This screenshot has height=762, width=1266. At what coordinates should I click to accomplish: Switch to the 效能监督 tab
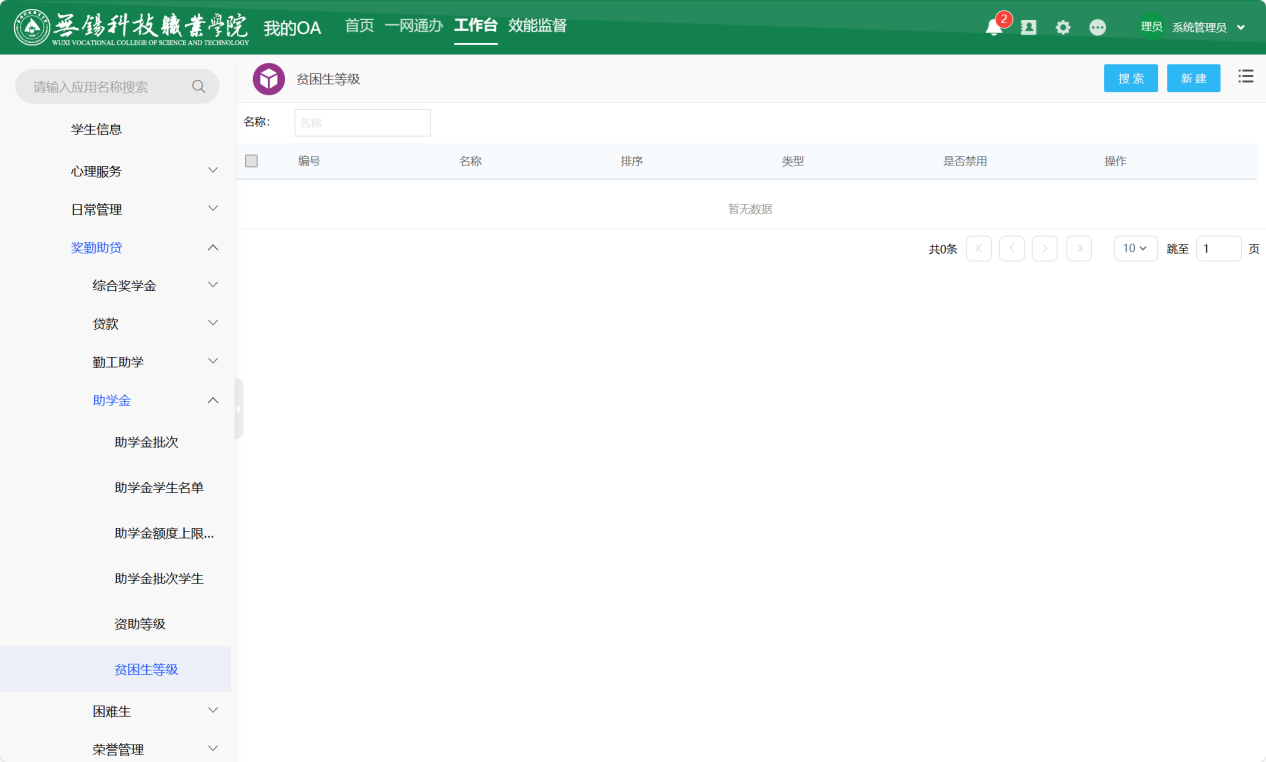[x=537, y=26]
